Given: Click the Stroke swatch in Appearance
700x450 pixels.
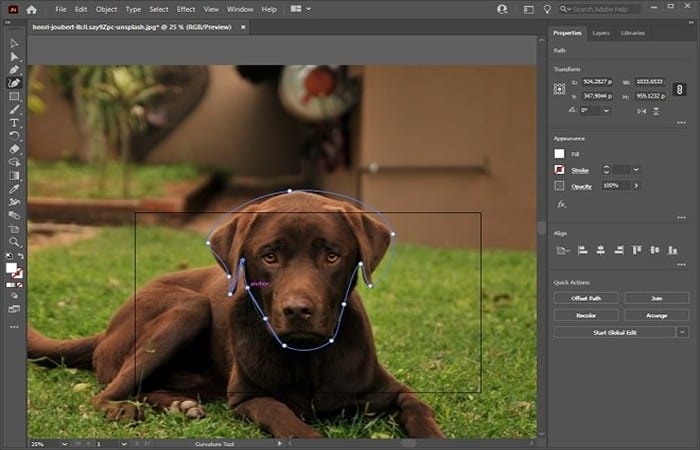Looking at the screenshot, I should (559, 170).
